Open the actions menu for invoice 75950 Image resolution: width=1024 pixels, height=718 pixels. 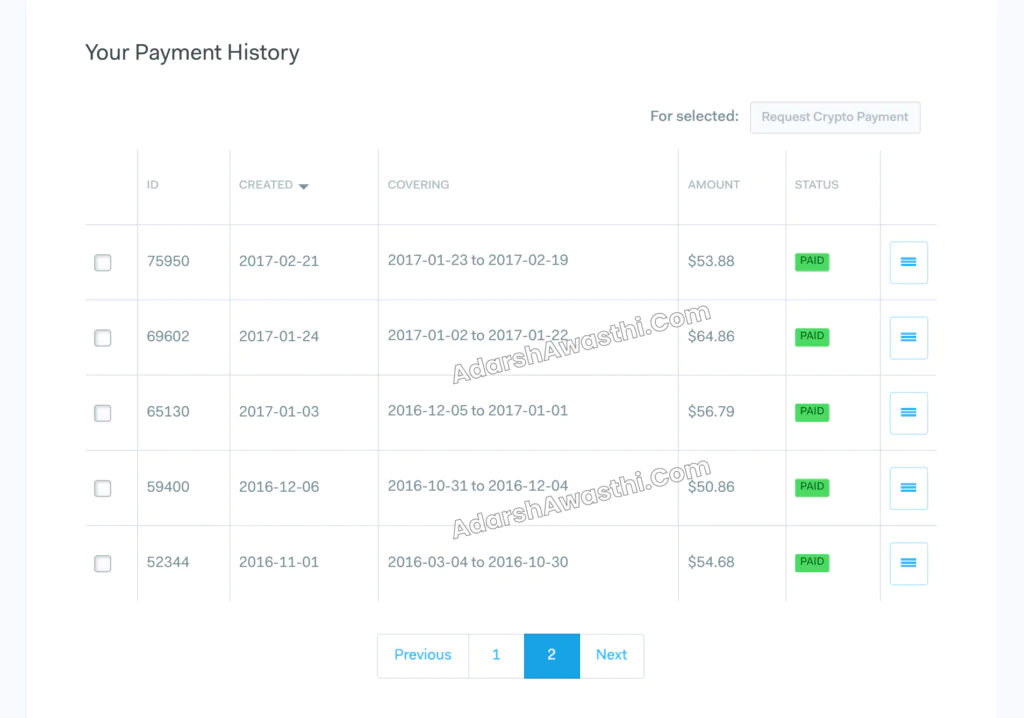tap(908, 262)
